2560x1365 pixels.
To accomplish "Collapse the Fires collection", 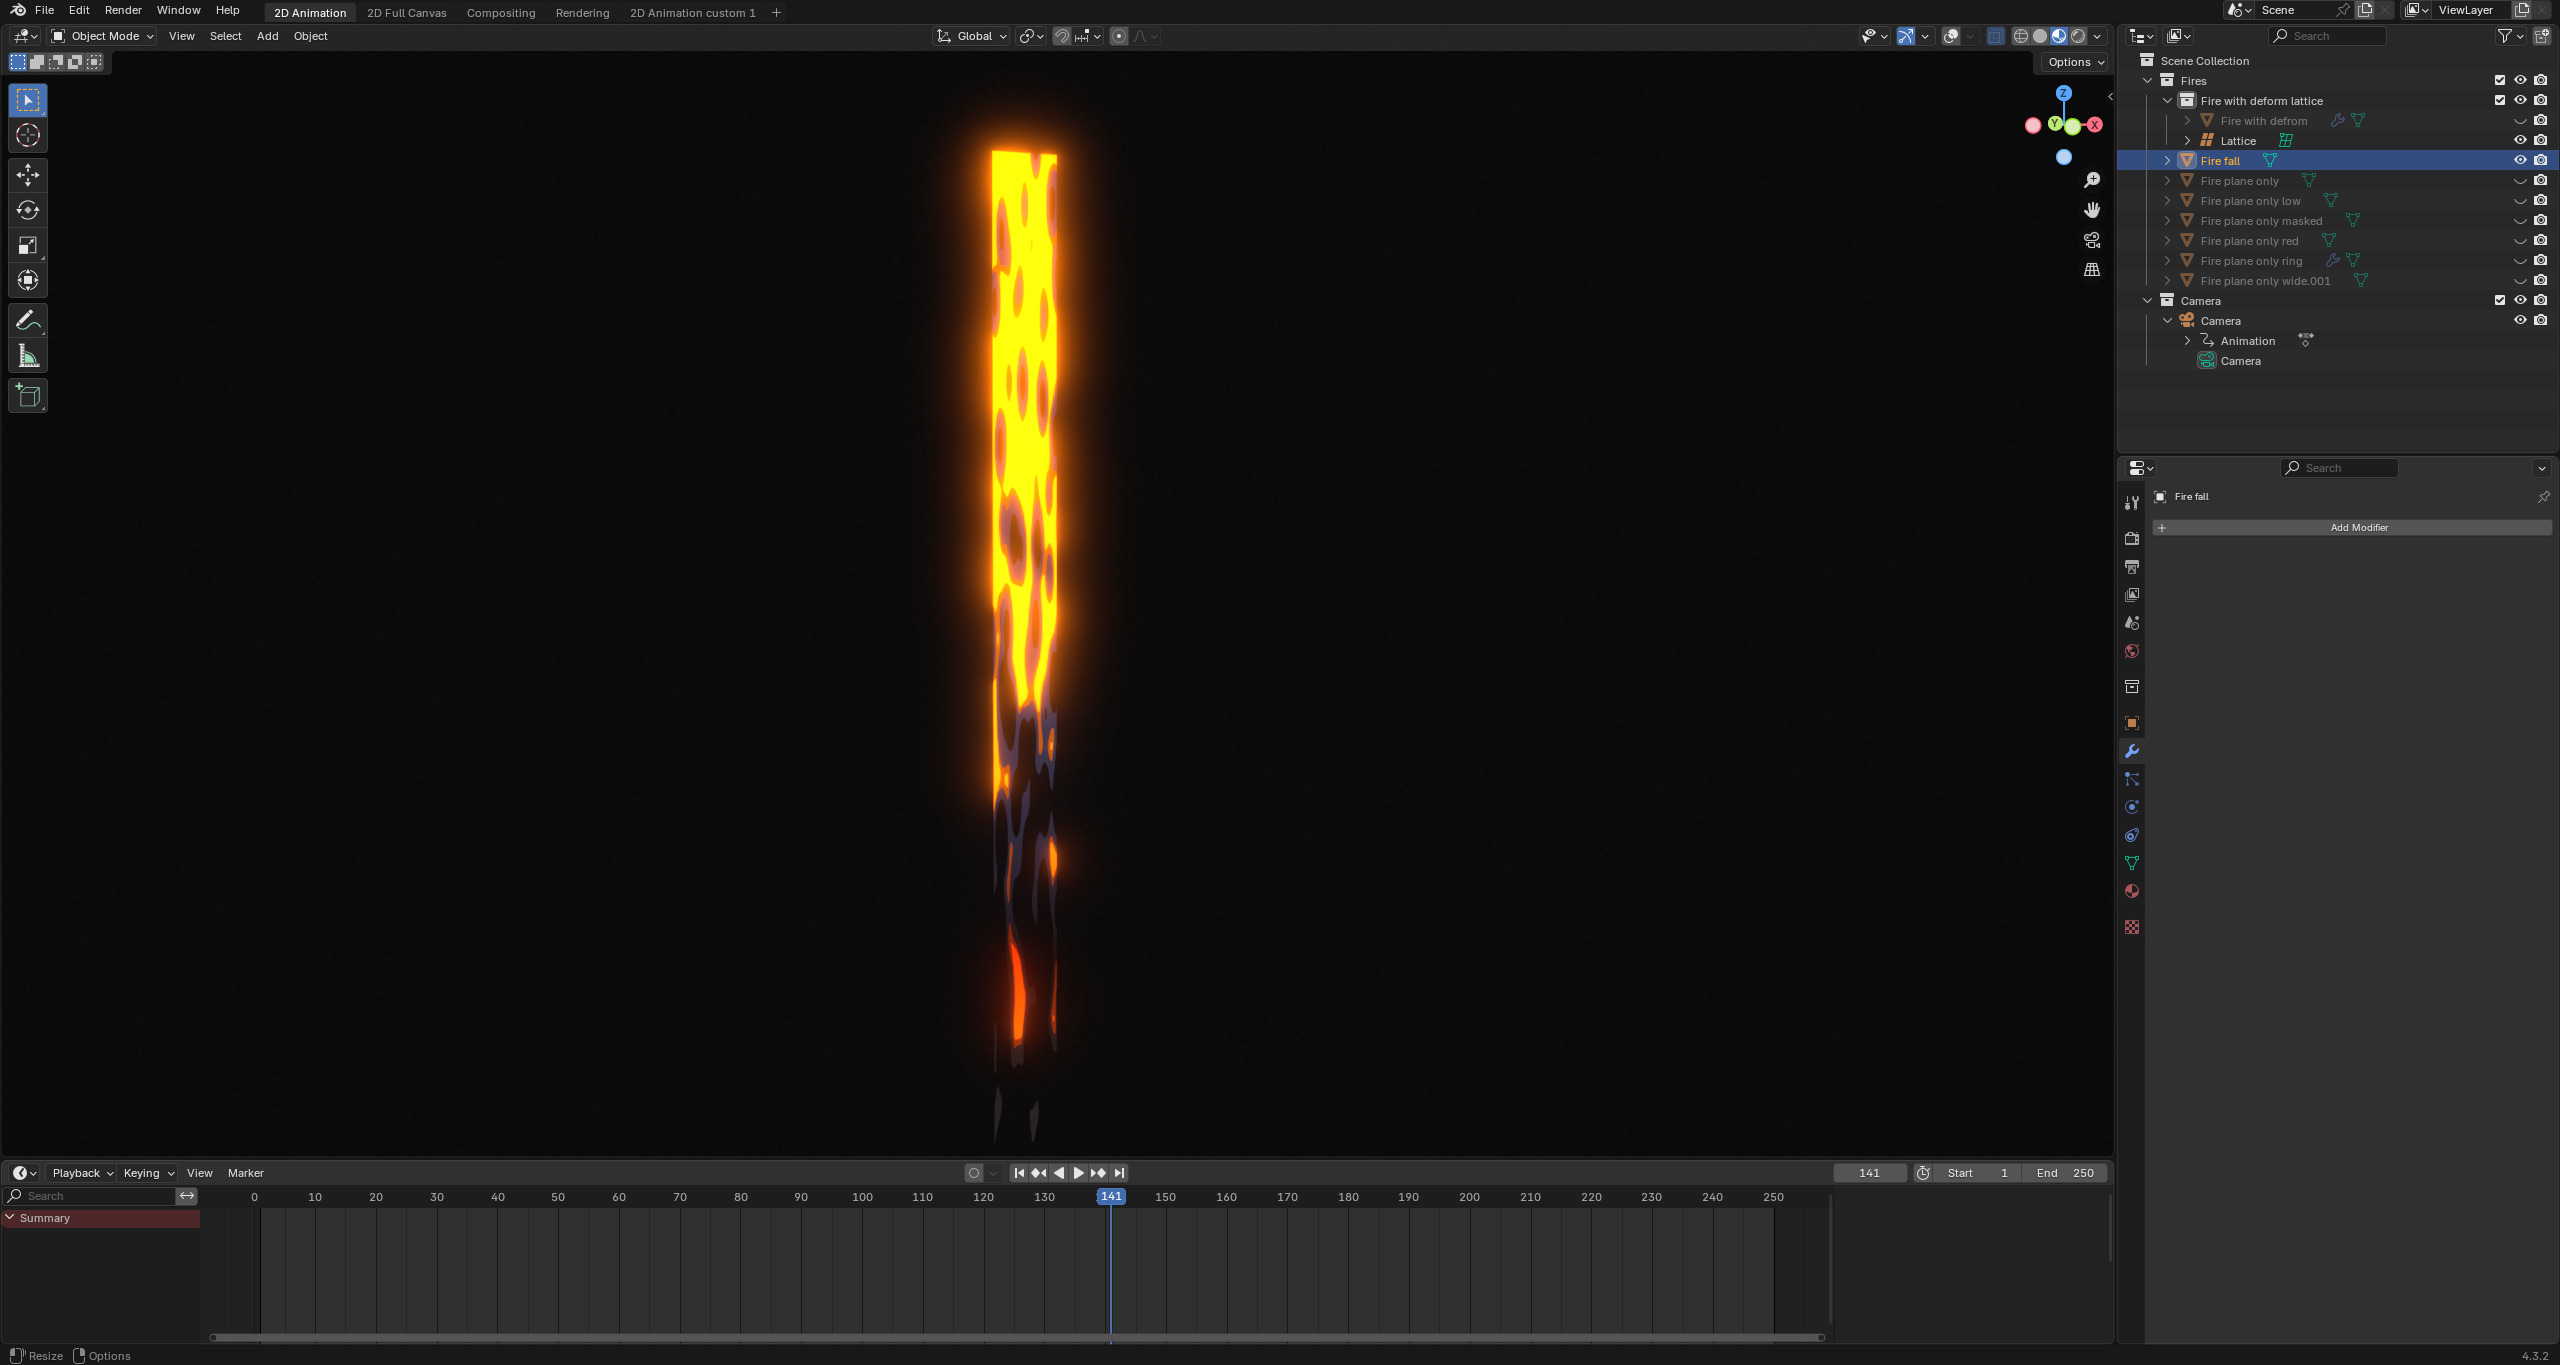I will coord(2148,80).
